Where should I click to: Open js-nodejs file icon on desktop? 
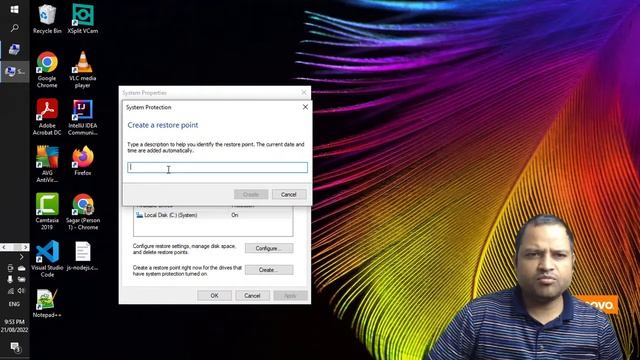(x=82, y=256)
